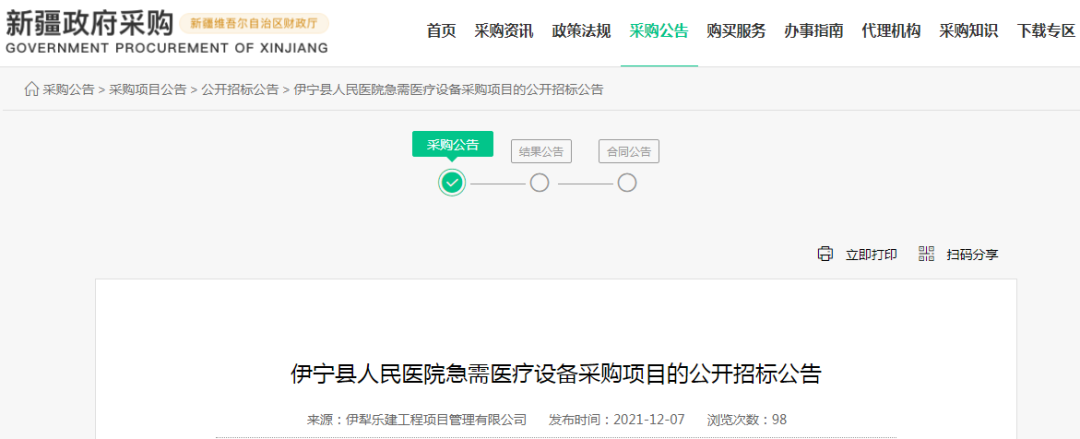Go to the 政策法规 menu
This screenshot has height=439, width=1080.
(581, 31)
